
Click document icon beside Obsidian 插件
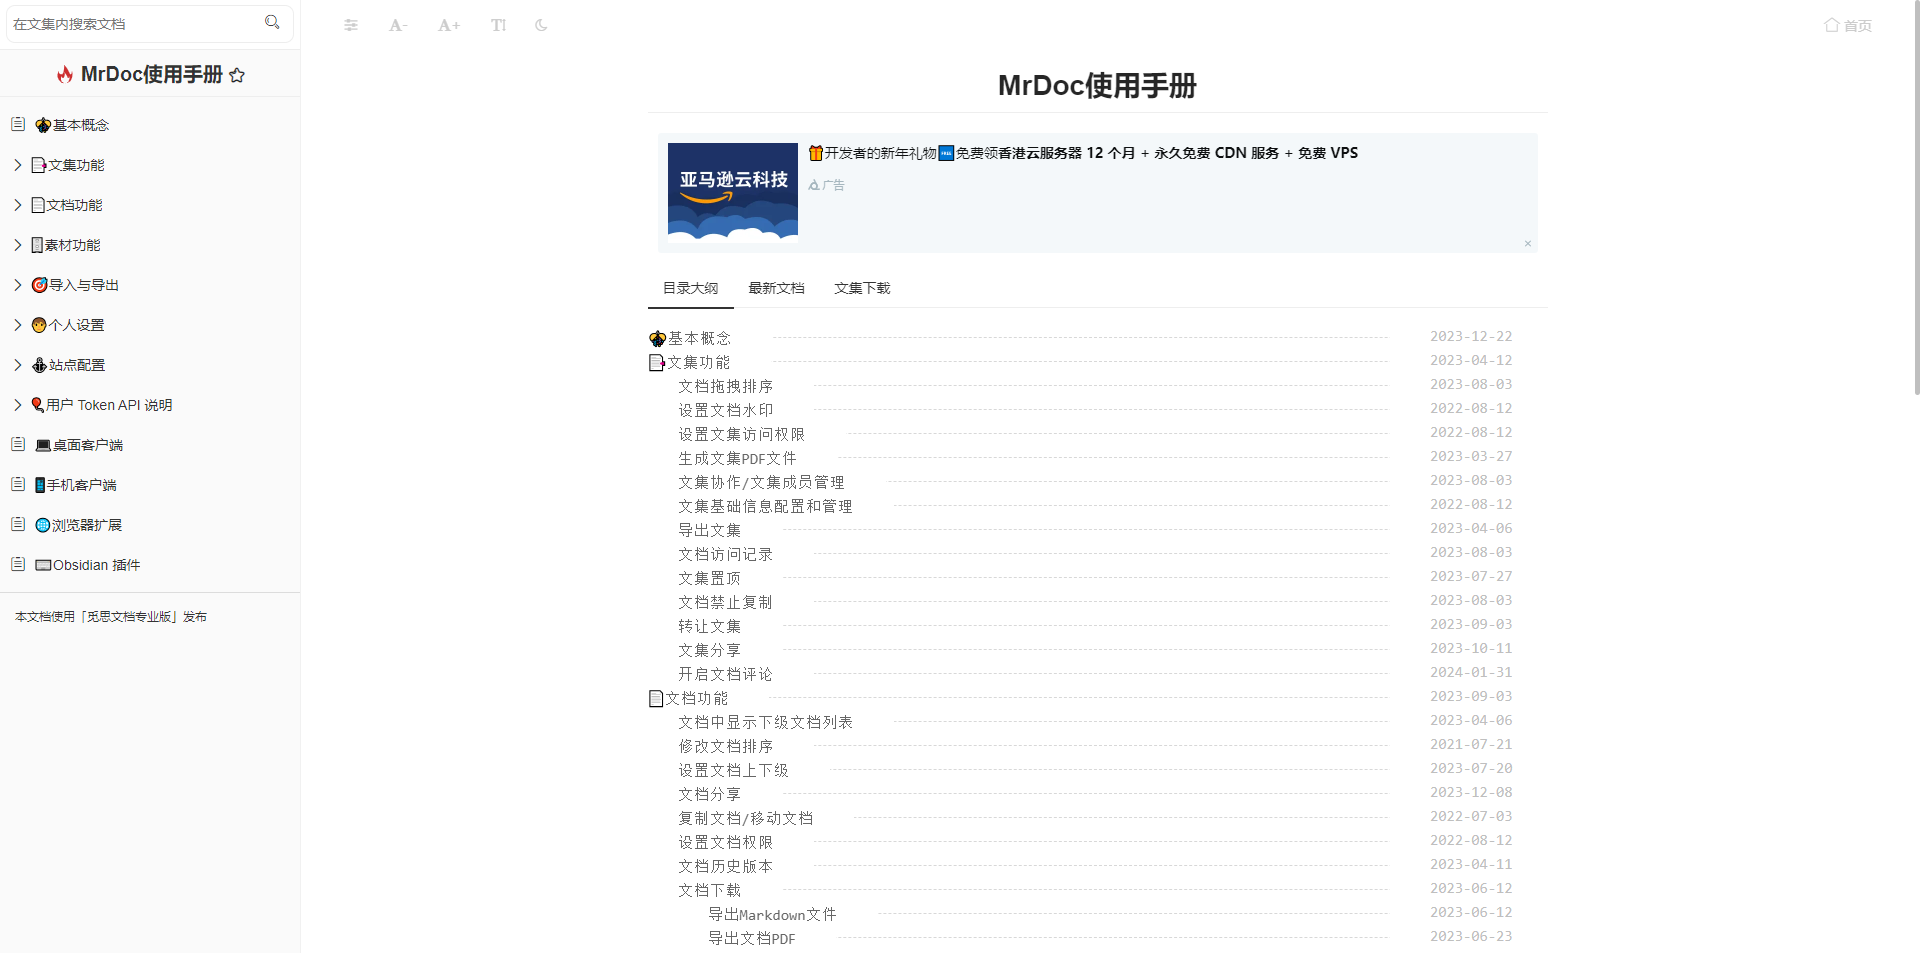(18, 564)
